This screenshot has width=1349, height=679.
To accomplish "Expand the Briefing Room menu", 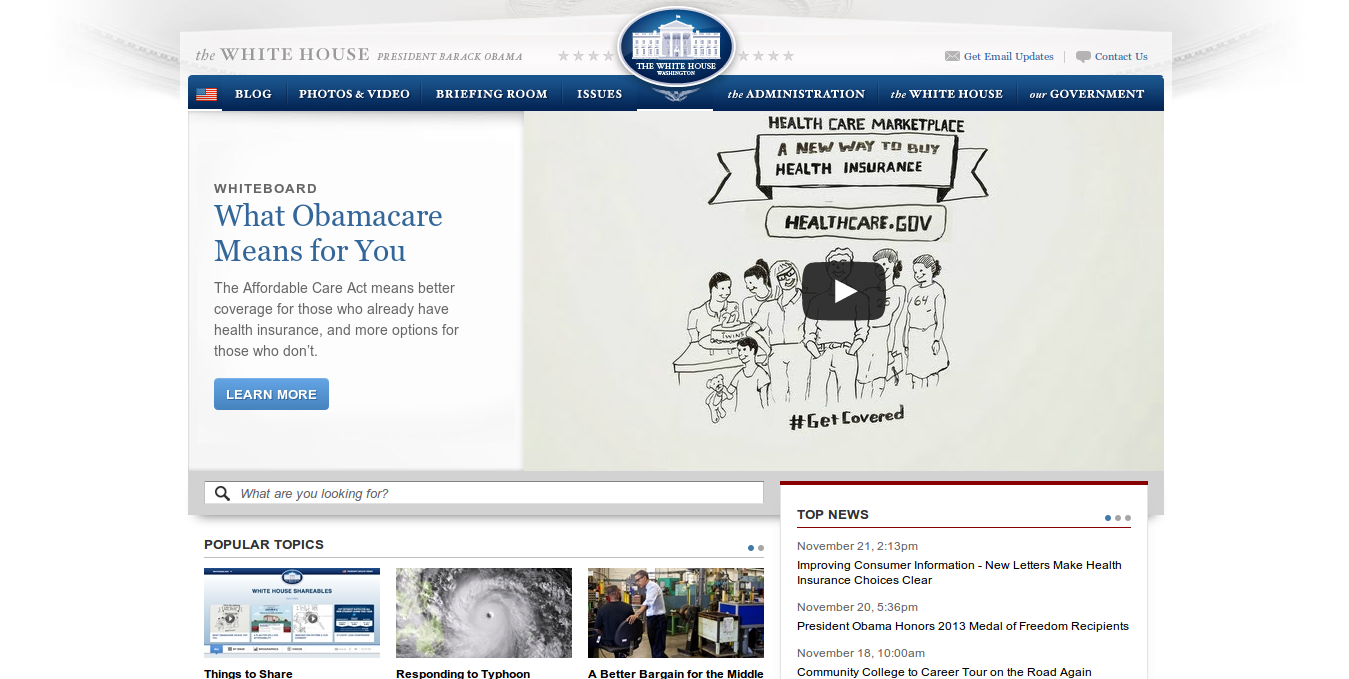I will pos(491,94).
